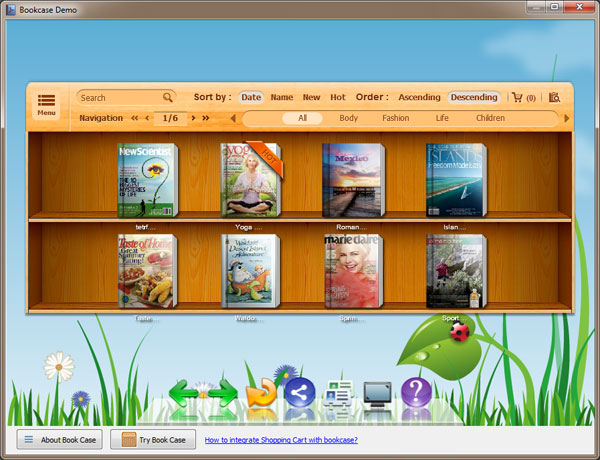This screenshot has width=600, height=460.
Task: Click into the Search field
Action: pyautogui.click(x=126, y=98)
